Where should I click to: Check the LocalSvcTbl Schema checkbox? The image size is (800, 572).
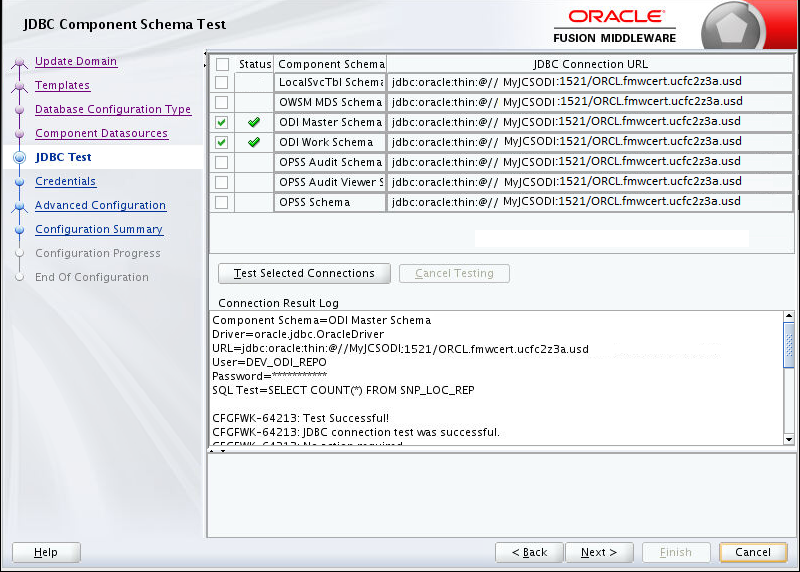click(221, 83)
